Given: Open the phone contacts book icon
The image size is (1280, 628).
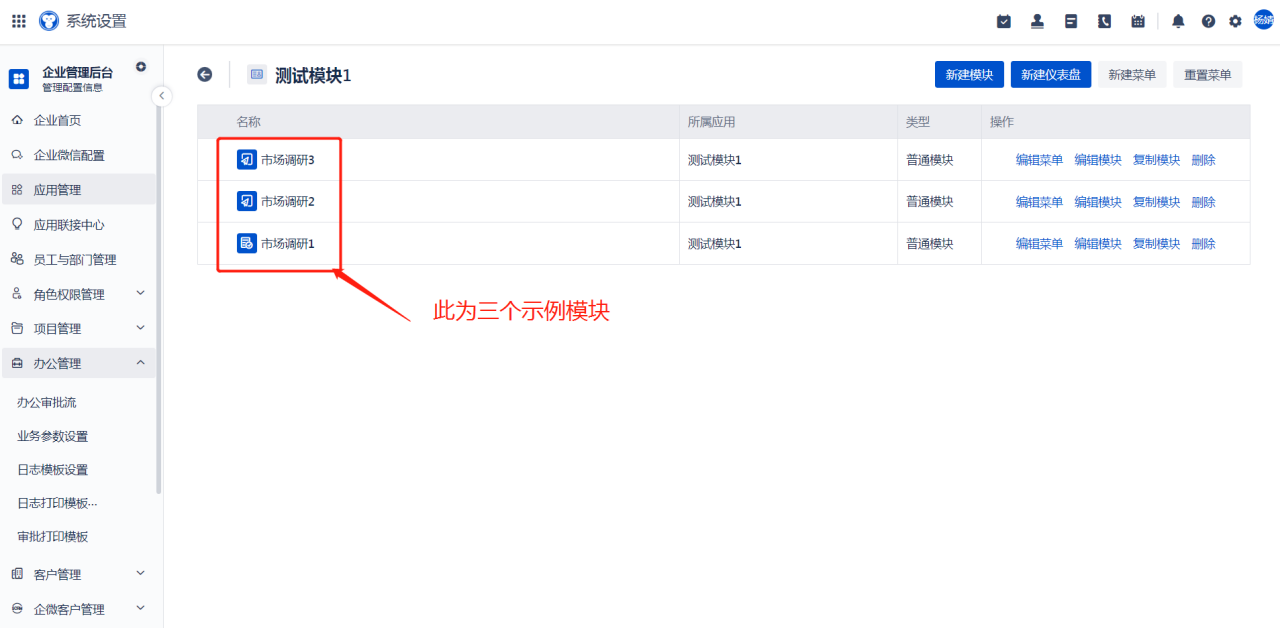Looking at the screenshot, I should tap(1104, 21).
